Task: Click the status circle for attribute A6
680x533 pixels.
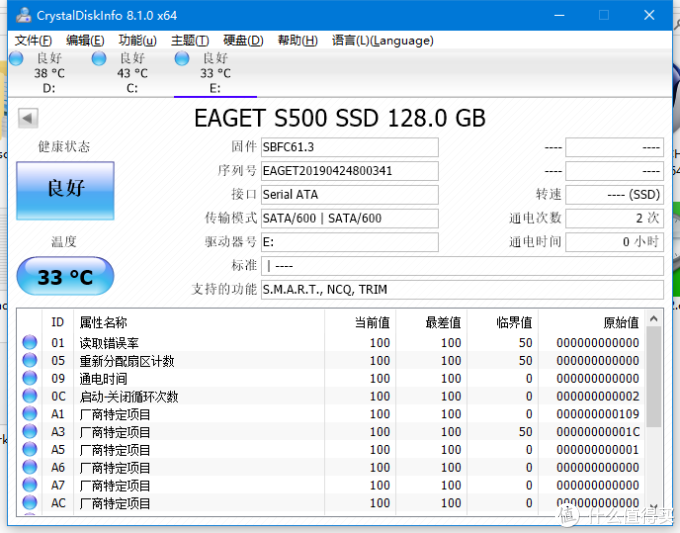Action: (x=30, y=467)
